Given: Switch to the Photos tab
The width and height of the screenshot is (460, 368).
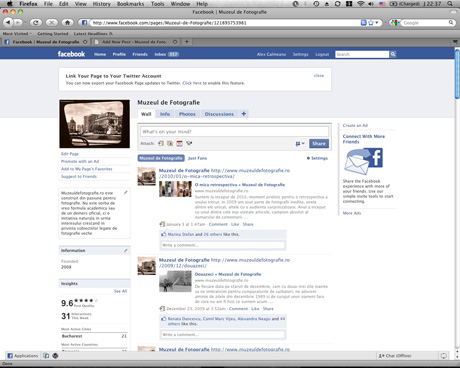Looking at the screenshot, I should pos(187,114).
